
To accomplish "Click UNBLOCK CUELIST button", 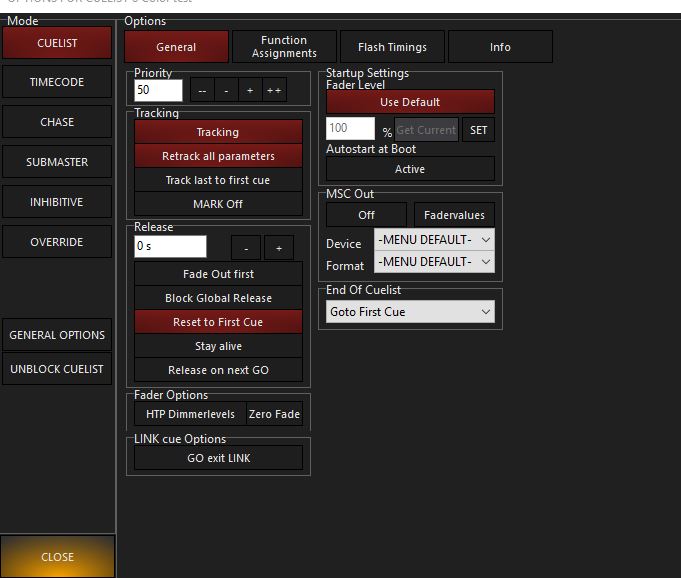I will pyautogui.click(x=57, y=369).
